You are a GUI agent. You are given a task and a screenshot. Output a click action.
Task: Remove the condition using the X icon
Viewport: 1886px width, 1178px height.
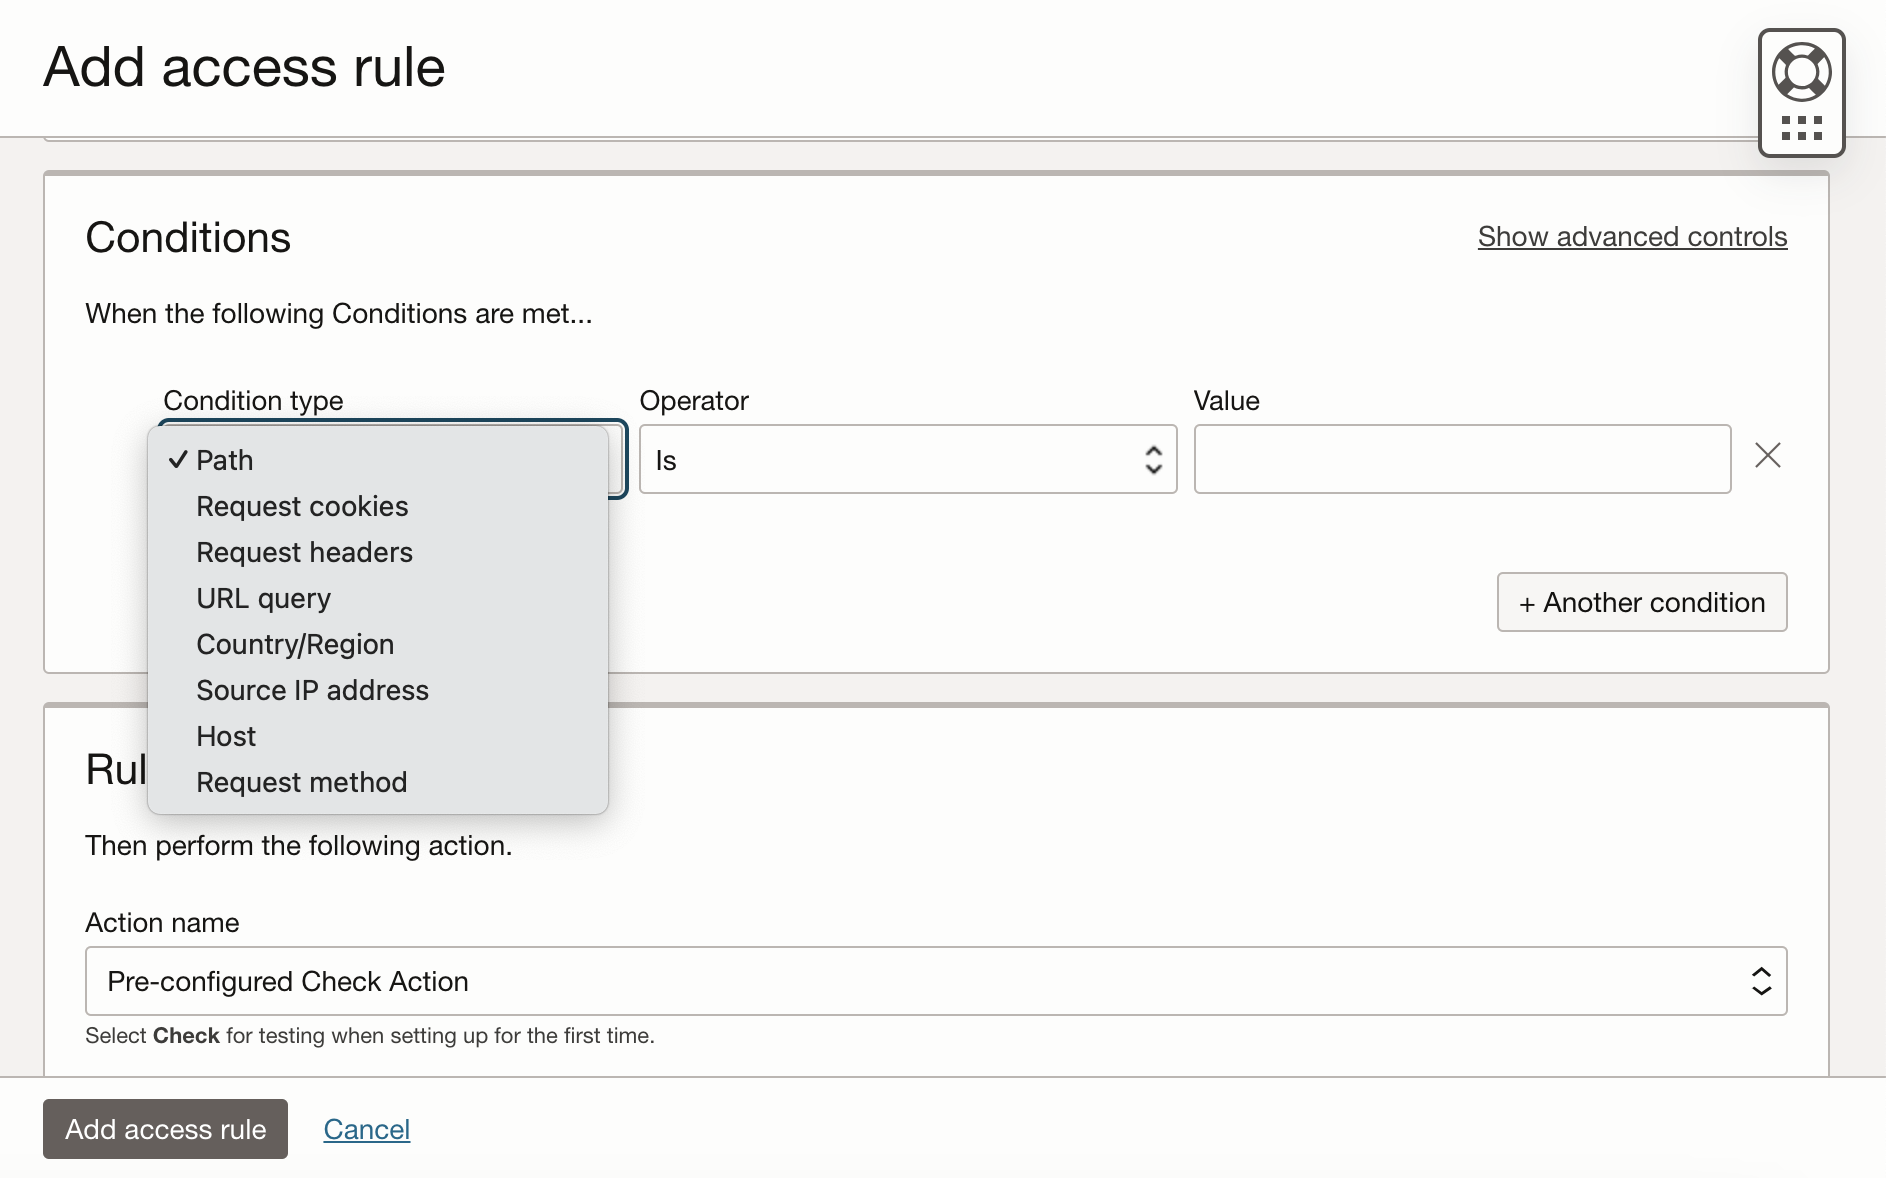[1767, 456]
